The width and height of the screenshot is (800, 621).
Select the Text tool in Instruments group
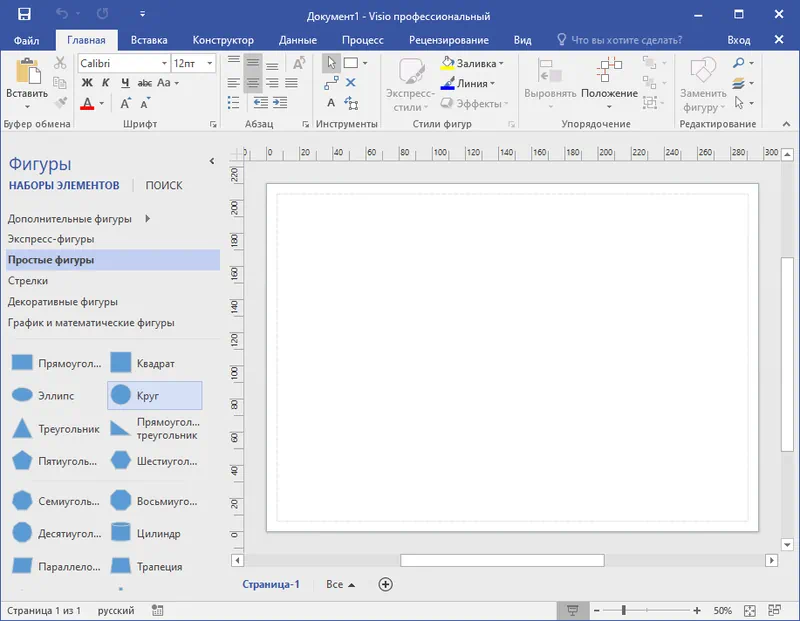point(331,103)
